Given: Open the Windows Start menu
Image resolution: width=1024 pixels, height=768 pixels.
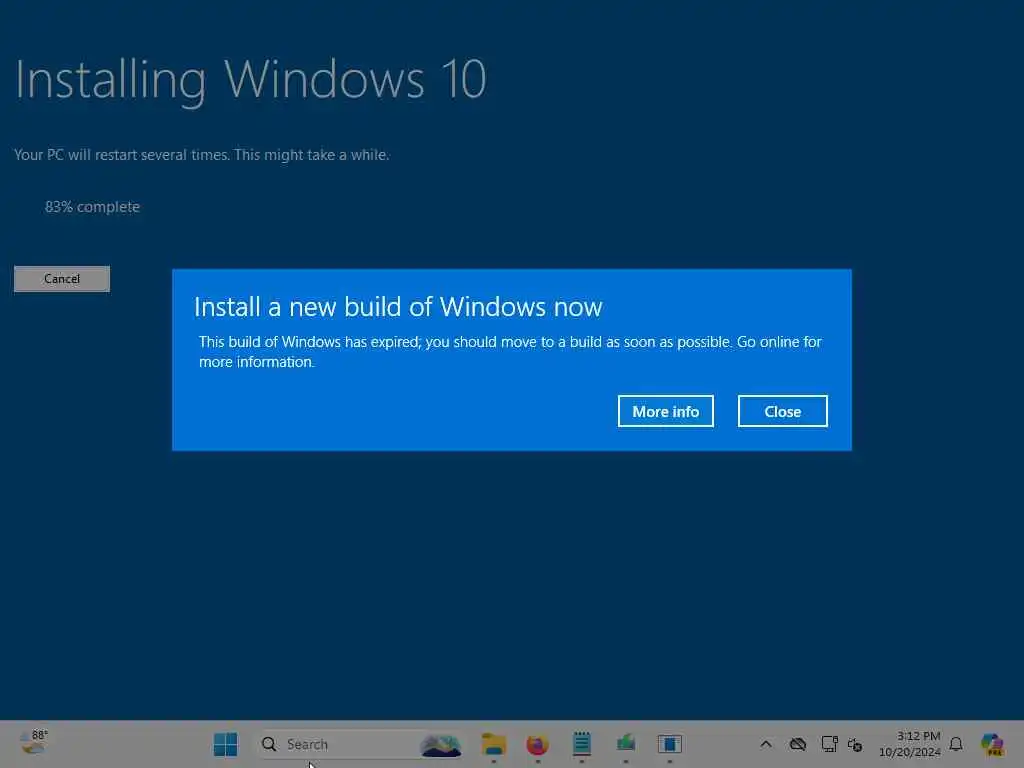Looking at the screenshot, I should (226, 744).
